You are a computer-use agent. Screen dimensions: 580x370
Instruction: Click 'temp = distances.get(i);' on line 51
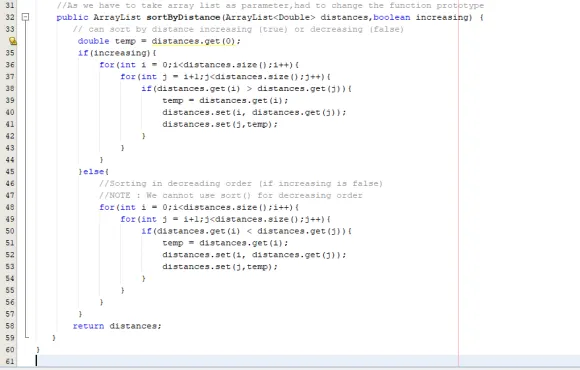tap(225, 243)
